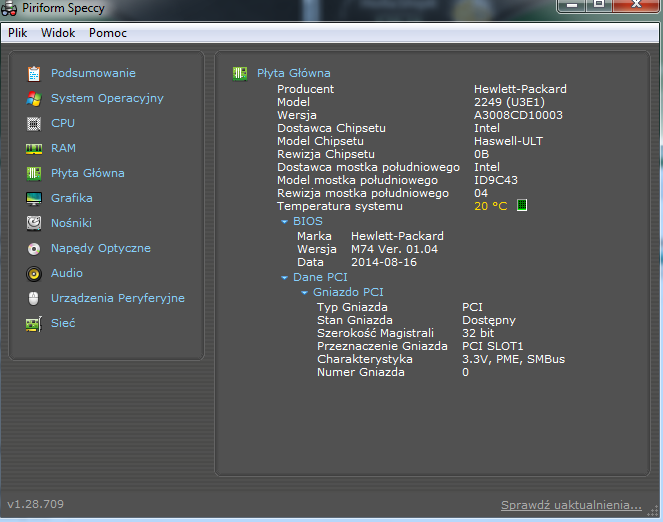Click the Dostawca Chipsetu label
Screen dimensions: 663x522
click(x=331, y=128)
